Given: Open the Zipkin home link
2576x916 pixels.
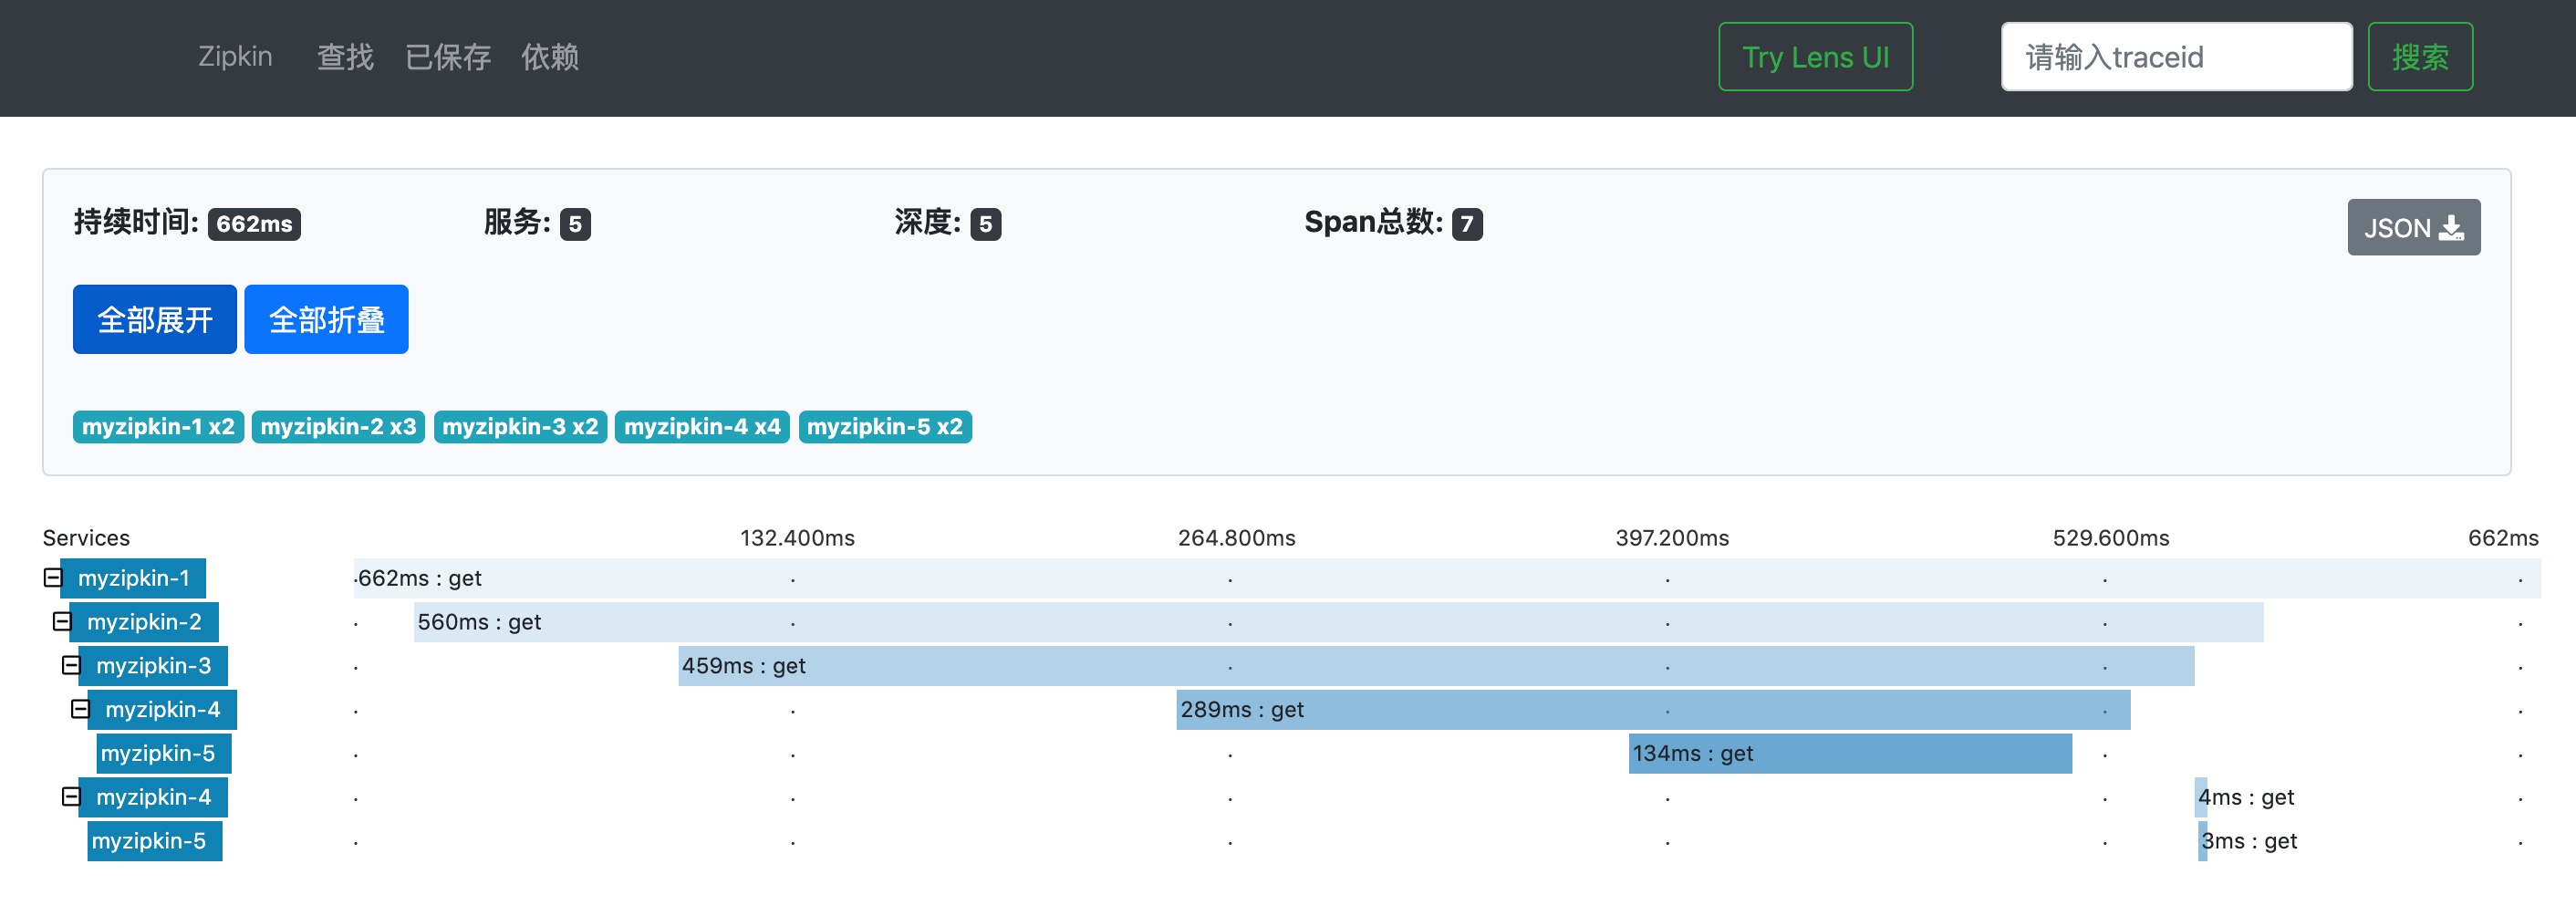Looking at the screenshot, I should point(235,57).
